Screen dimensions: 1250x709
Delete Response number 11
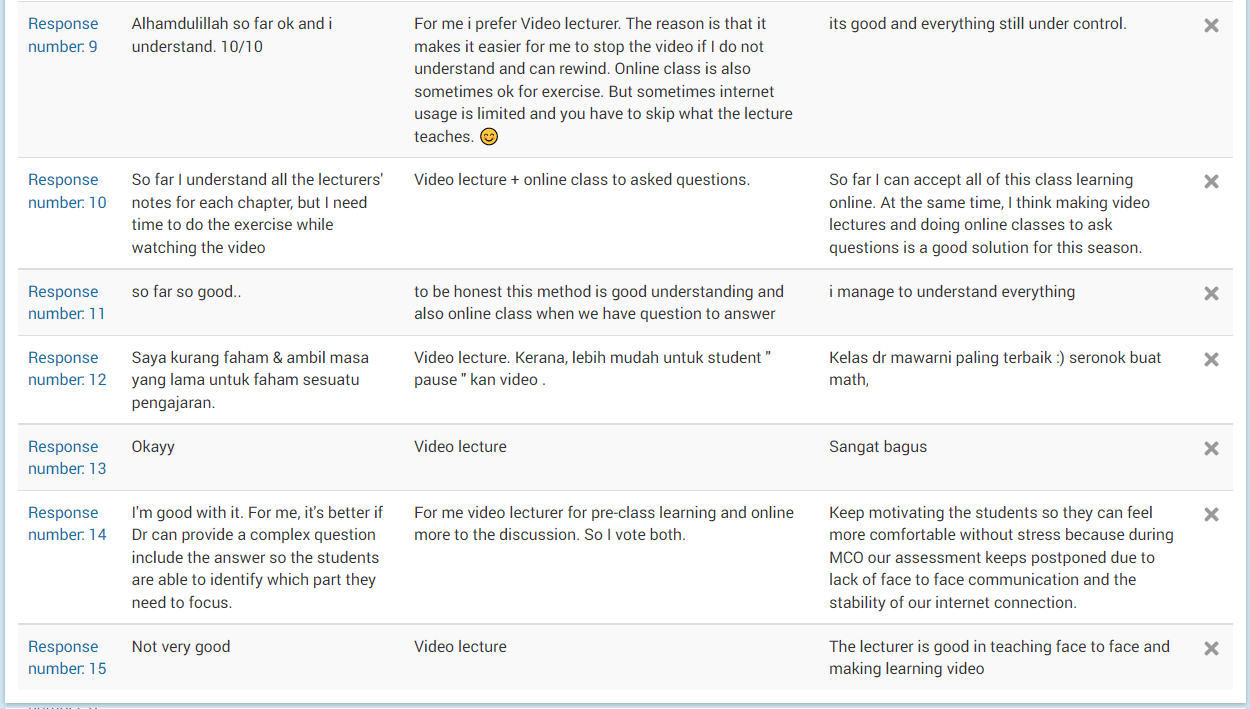pos(1211,293)
